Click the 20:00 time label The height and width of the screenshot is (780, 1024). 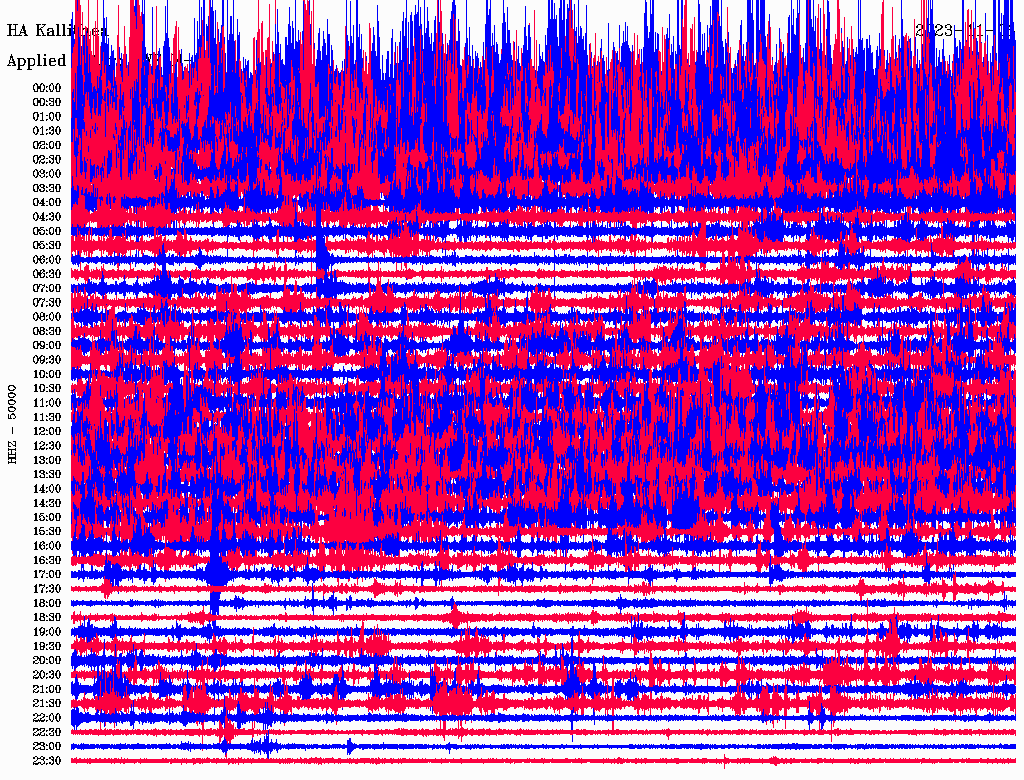[x=47, y=660]
